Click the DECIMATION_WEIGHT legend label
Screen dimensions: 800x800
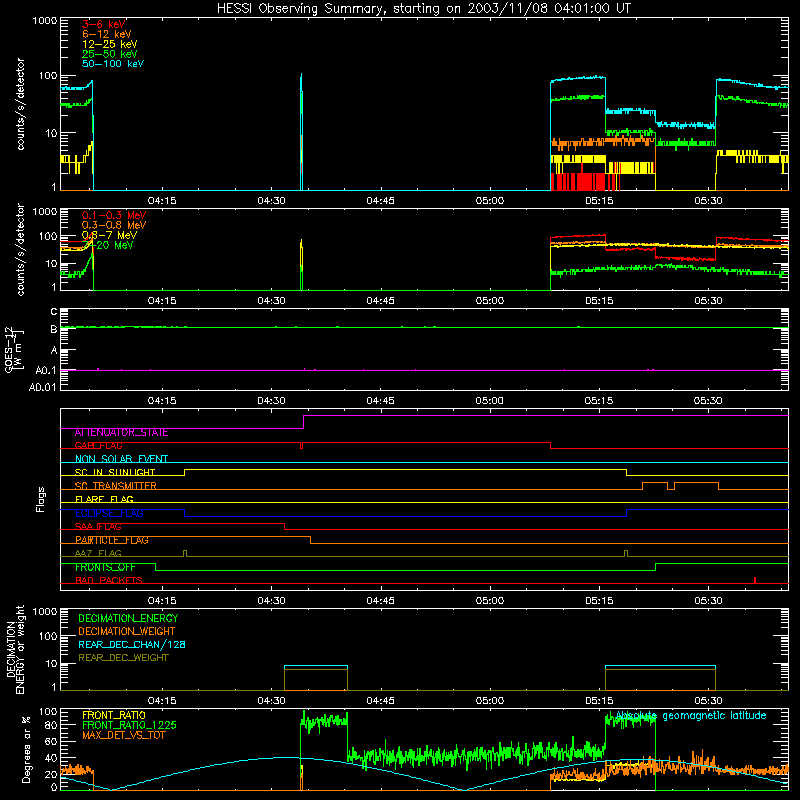(x=127, y=632)
